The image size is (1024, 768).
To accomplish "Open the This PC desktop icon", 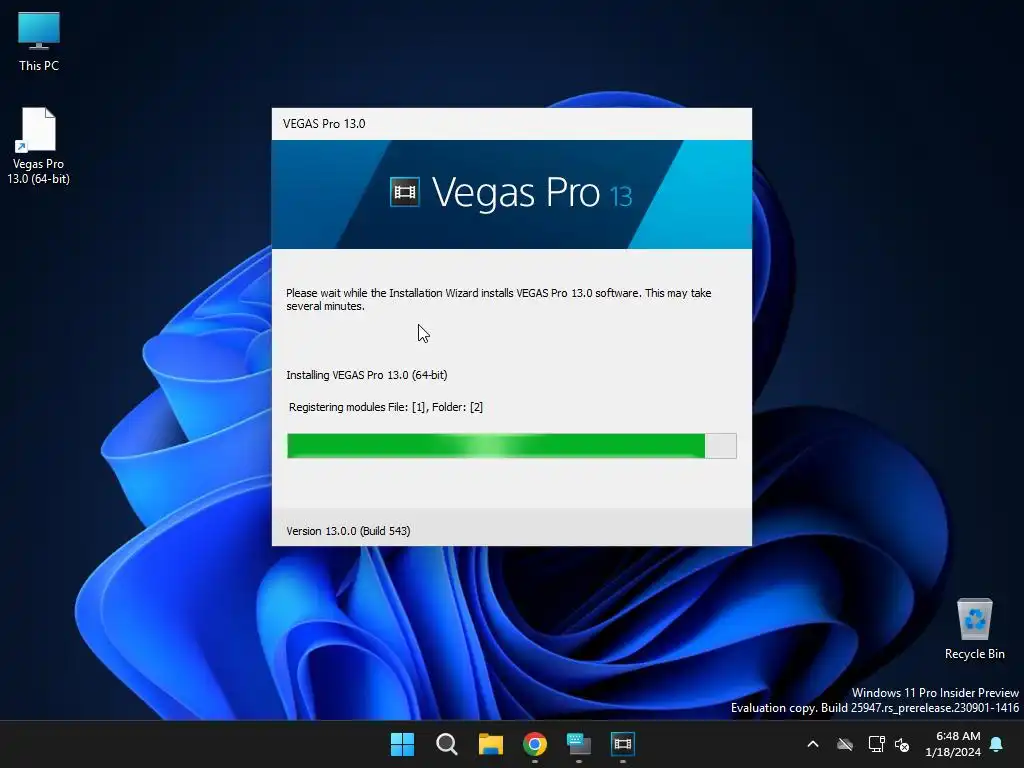I will (x=39, y=41).
